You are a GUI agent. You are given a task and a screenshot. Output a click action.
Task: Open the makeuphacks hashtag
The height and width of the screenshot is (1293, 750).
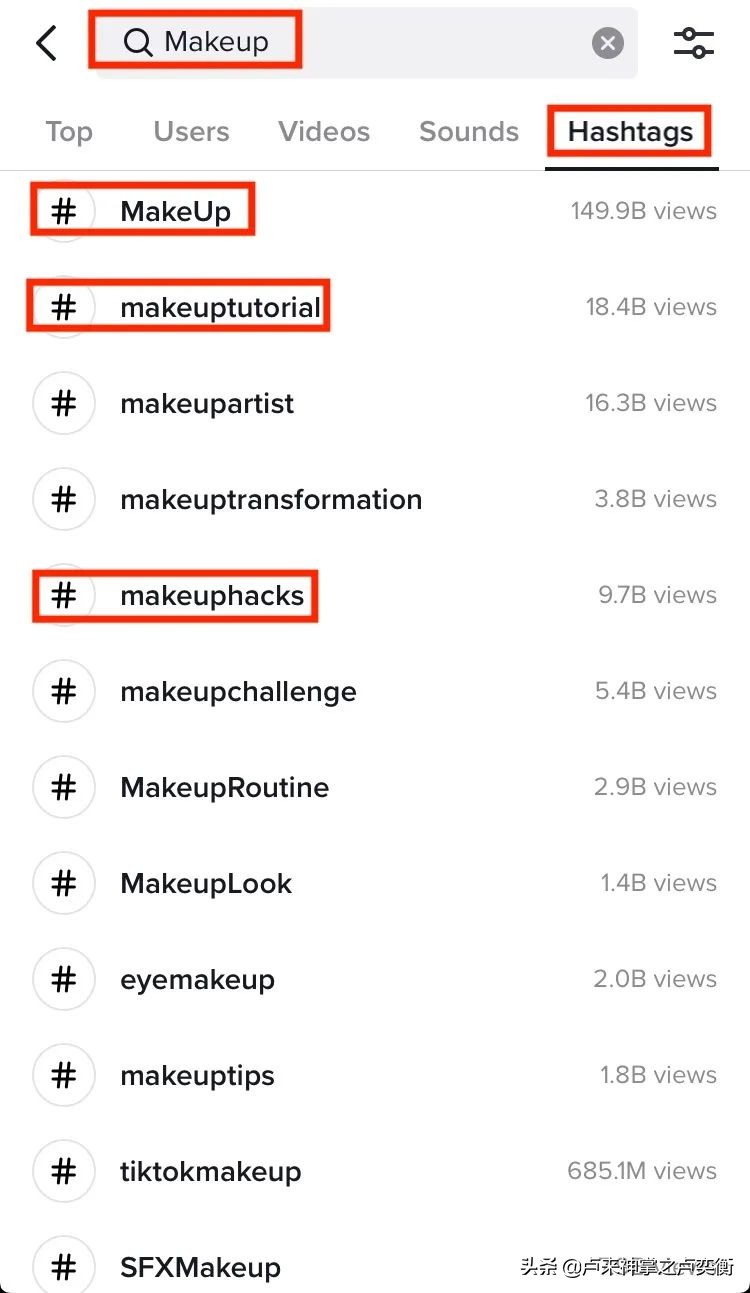[212, 596]
